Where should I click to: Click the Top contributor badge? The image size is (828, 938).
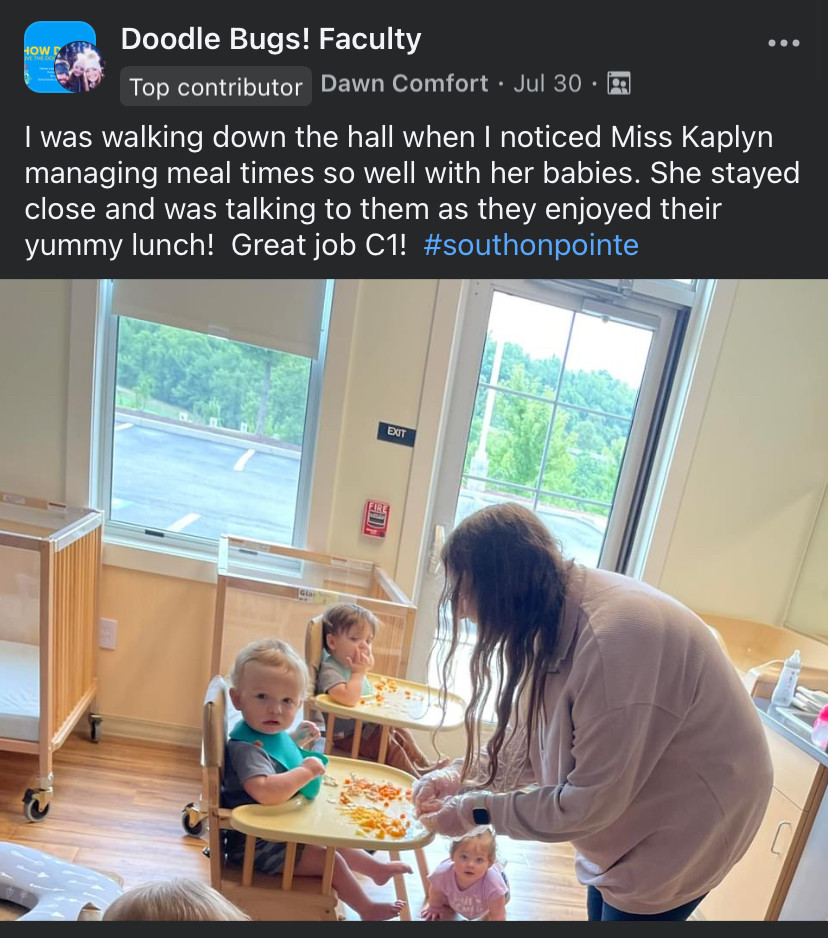[x=216, y=87]
